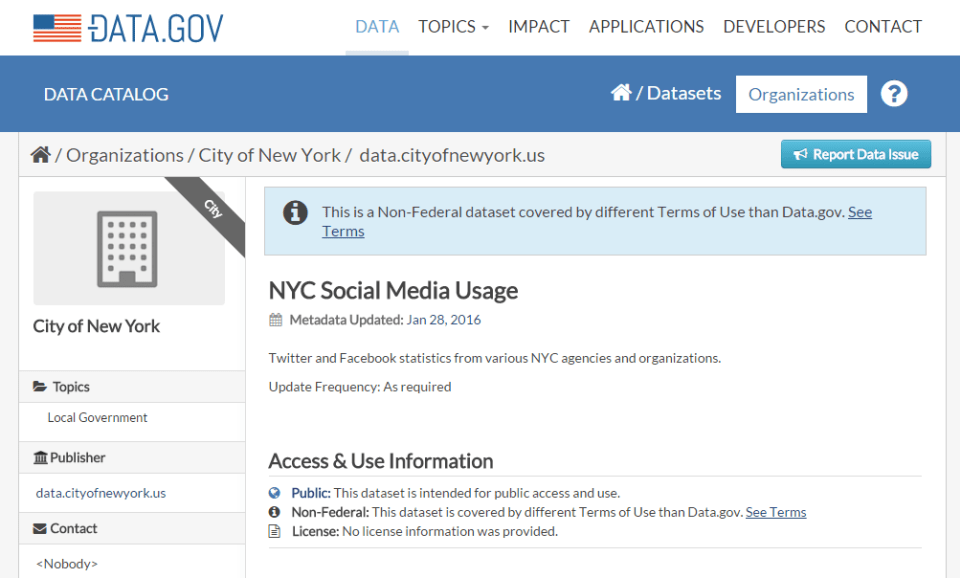
Task: Expand the Topics dropdown menu
Action: coord(453,27)
